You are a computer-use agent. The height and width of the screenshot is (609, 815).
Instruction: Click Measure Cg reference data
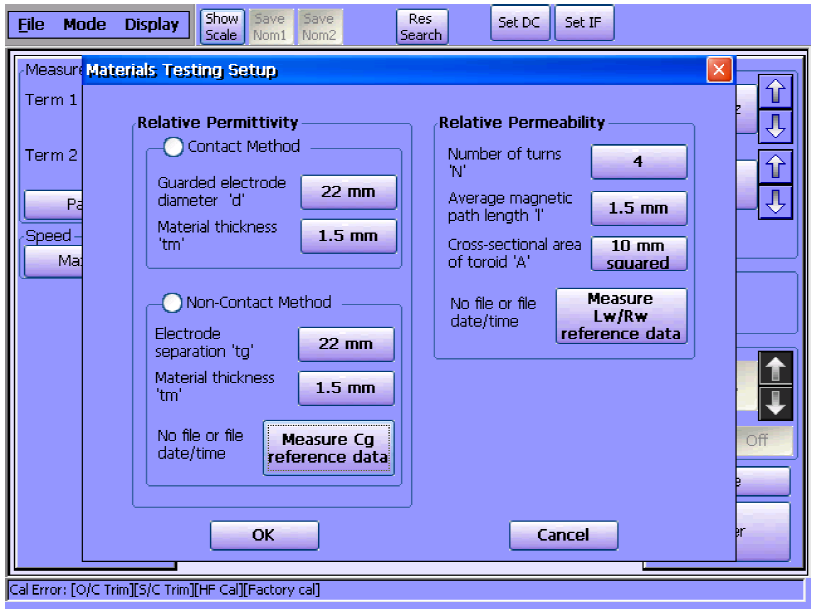pos(329,448)
